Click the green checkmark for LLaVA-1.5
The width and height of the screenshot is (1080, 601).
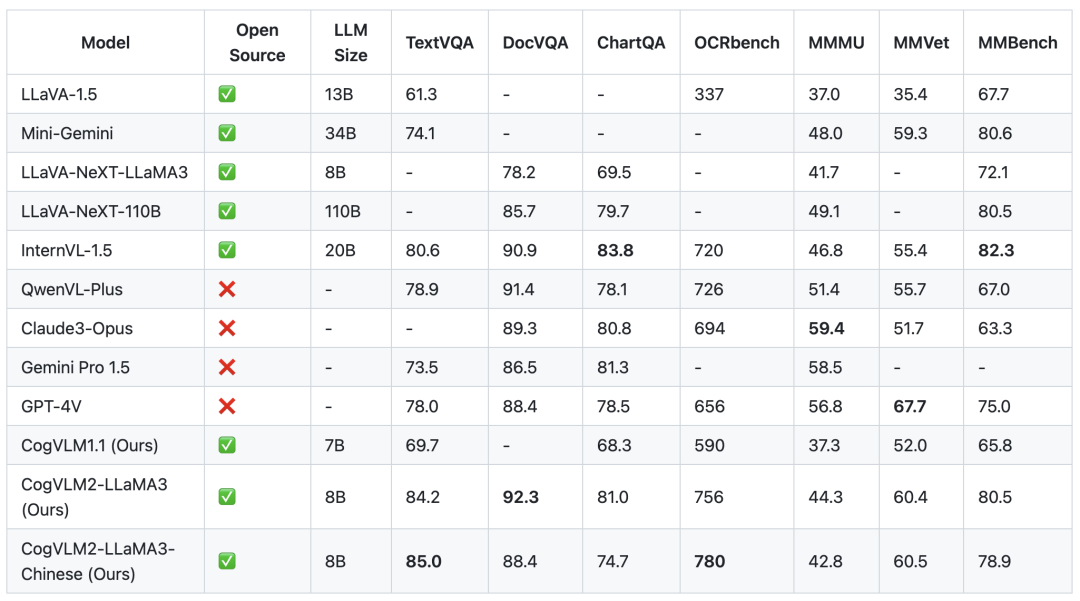click(227, 94)
